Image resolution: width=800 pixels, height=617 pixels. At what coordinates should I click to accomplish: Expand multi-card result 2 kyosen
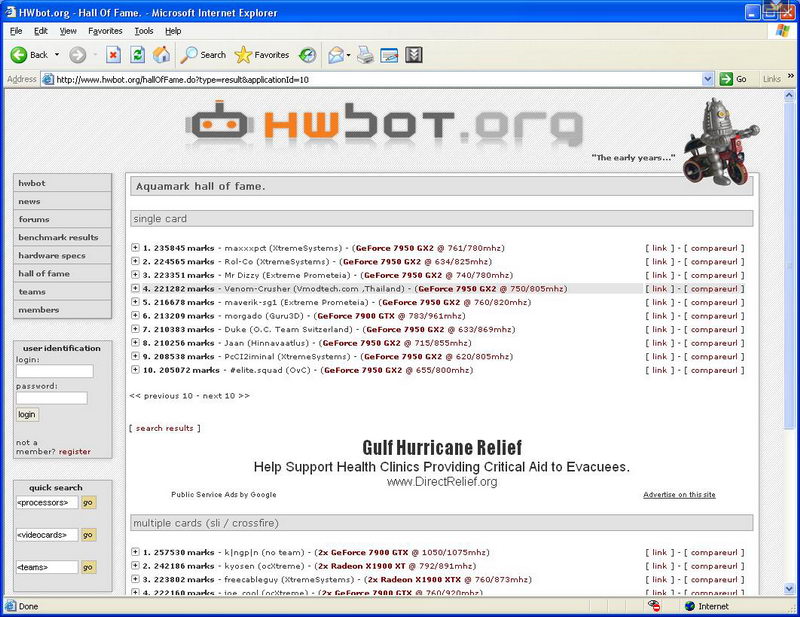pos(135,565)
